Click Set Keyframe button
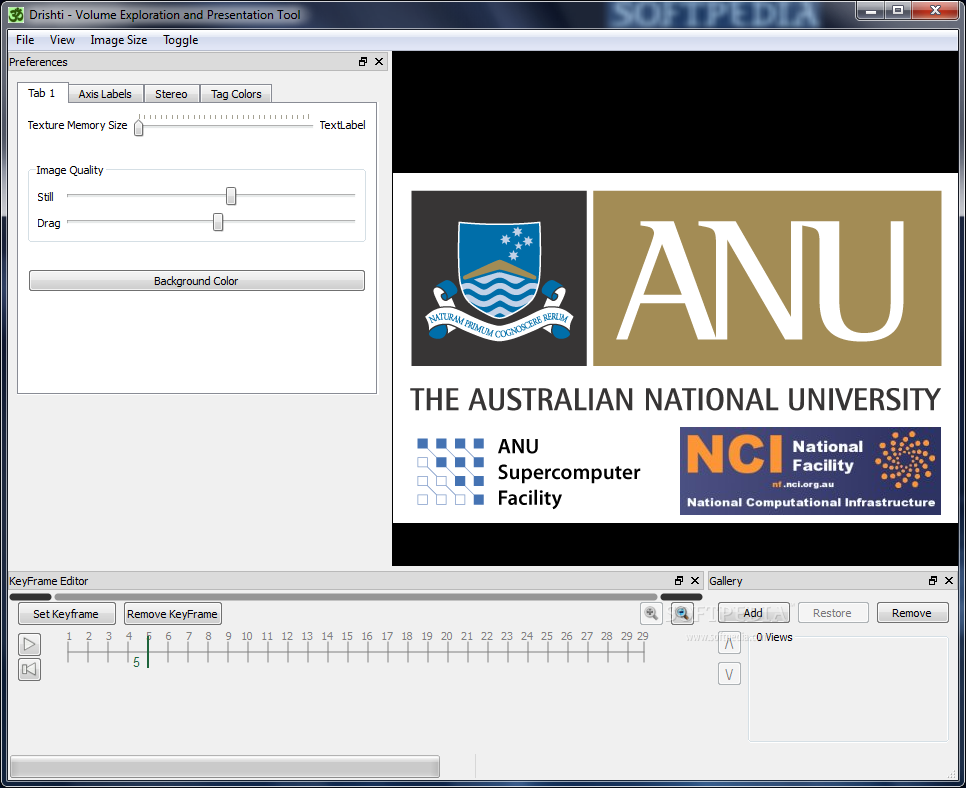966x788 pixels. click(66, 614)
